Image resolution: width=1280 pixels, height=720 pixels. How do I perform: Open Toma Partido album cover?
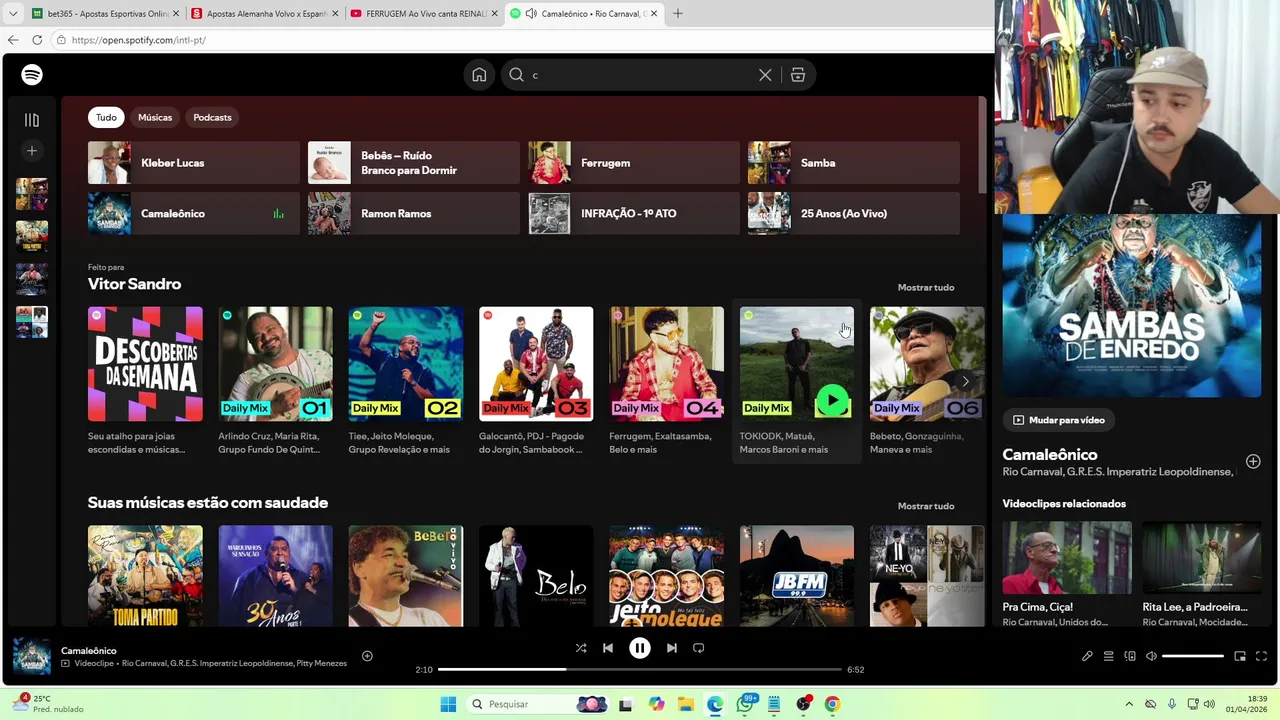click(145, 576)
